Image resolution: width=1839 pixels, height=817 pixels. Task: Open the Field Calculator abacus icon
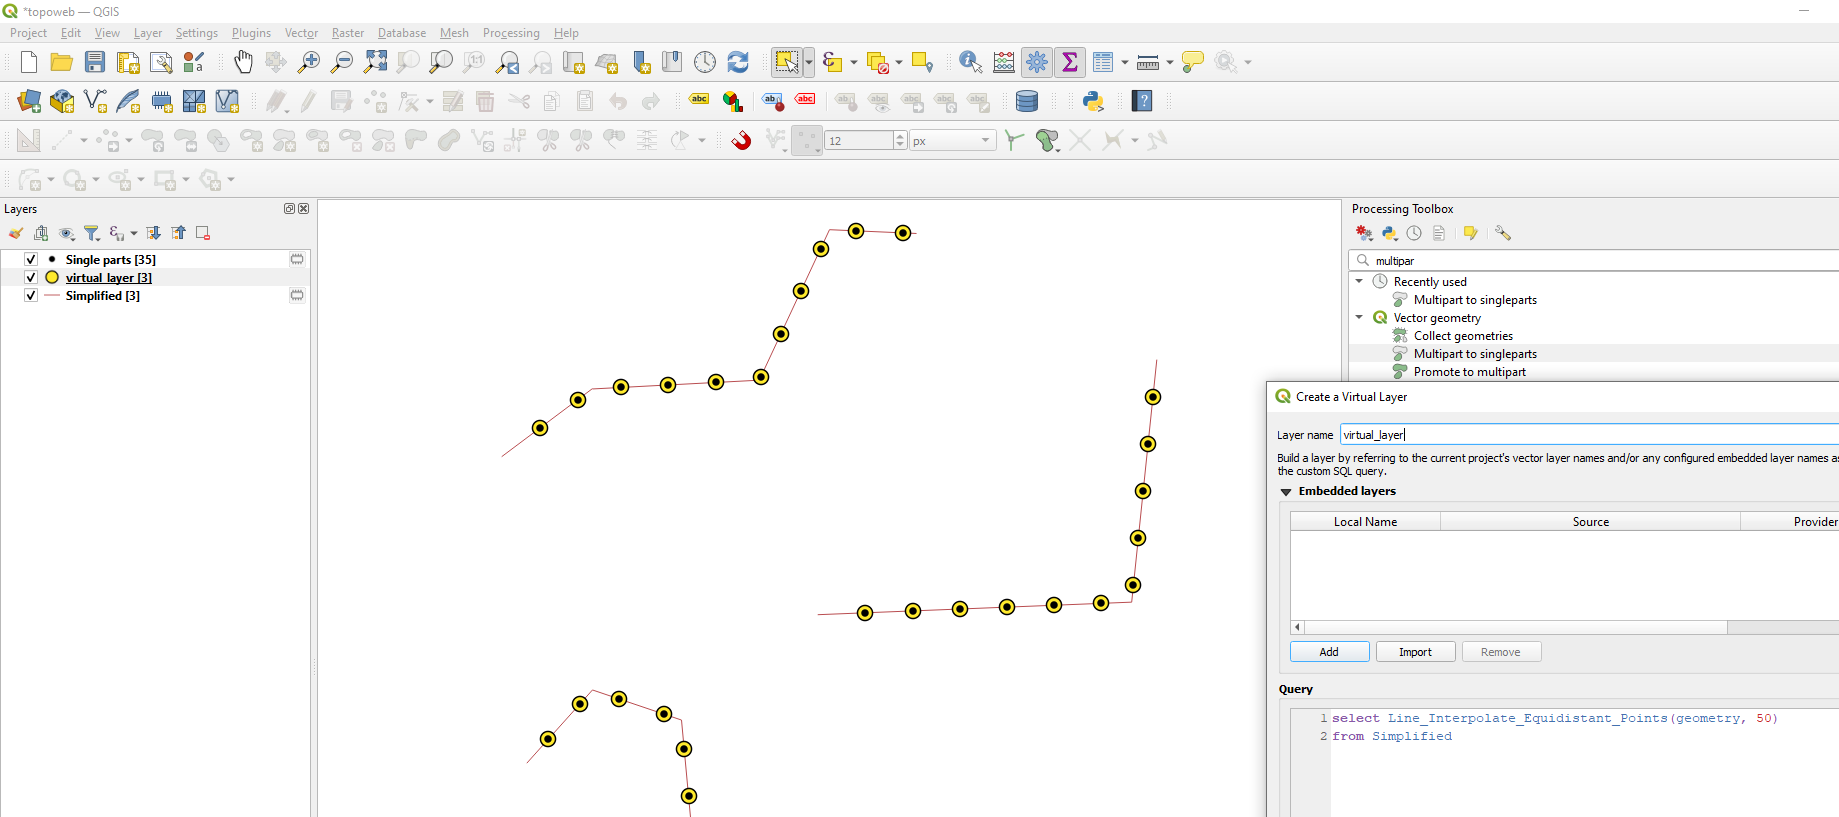tap(1004, 62)
